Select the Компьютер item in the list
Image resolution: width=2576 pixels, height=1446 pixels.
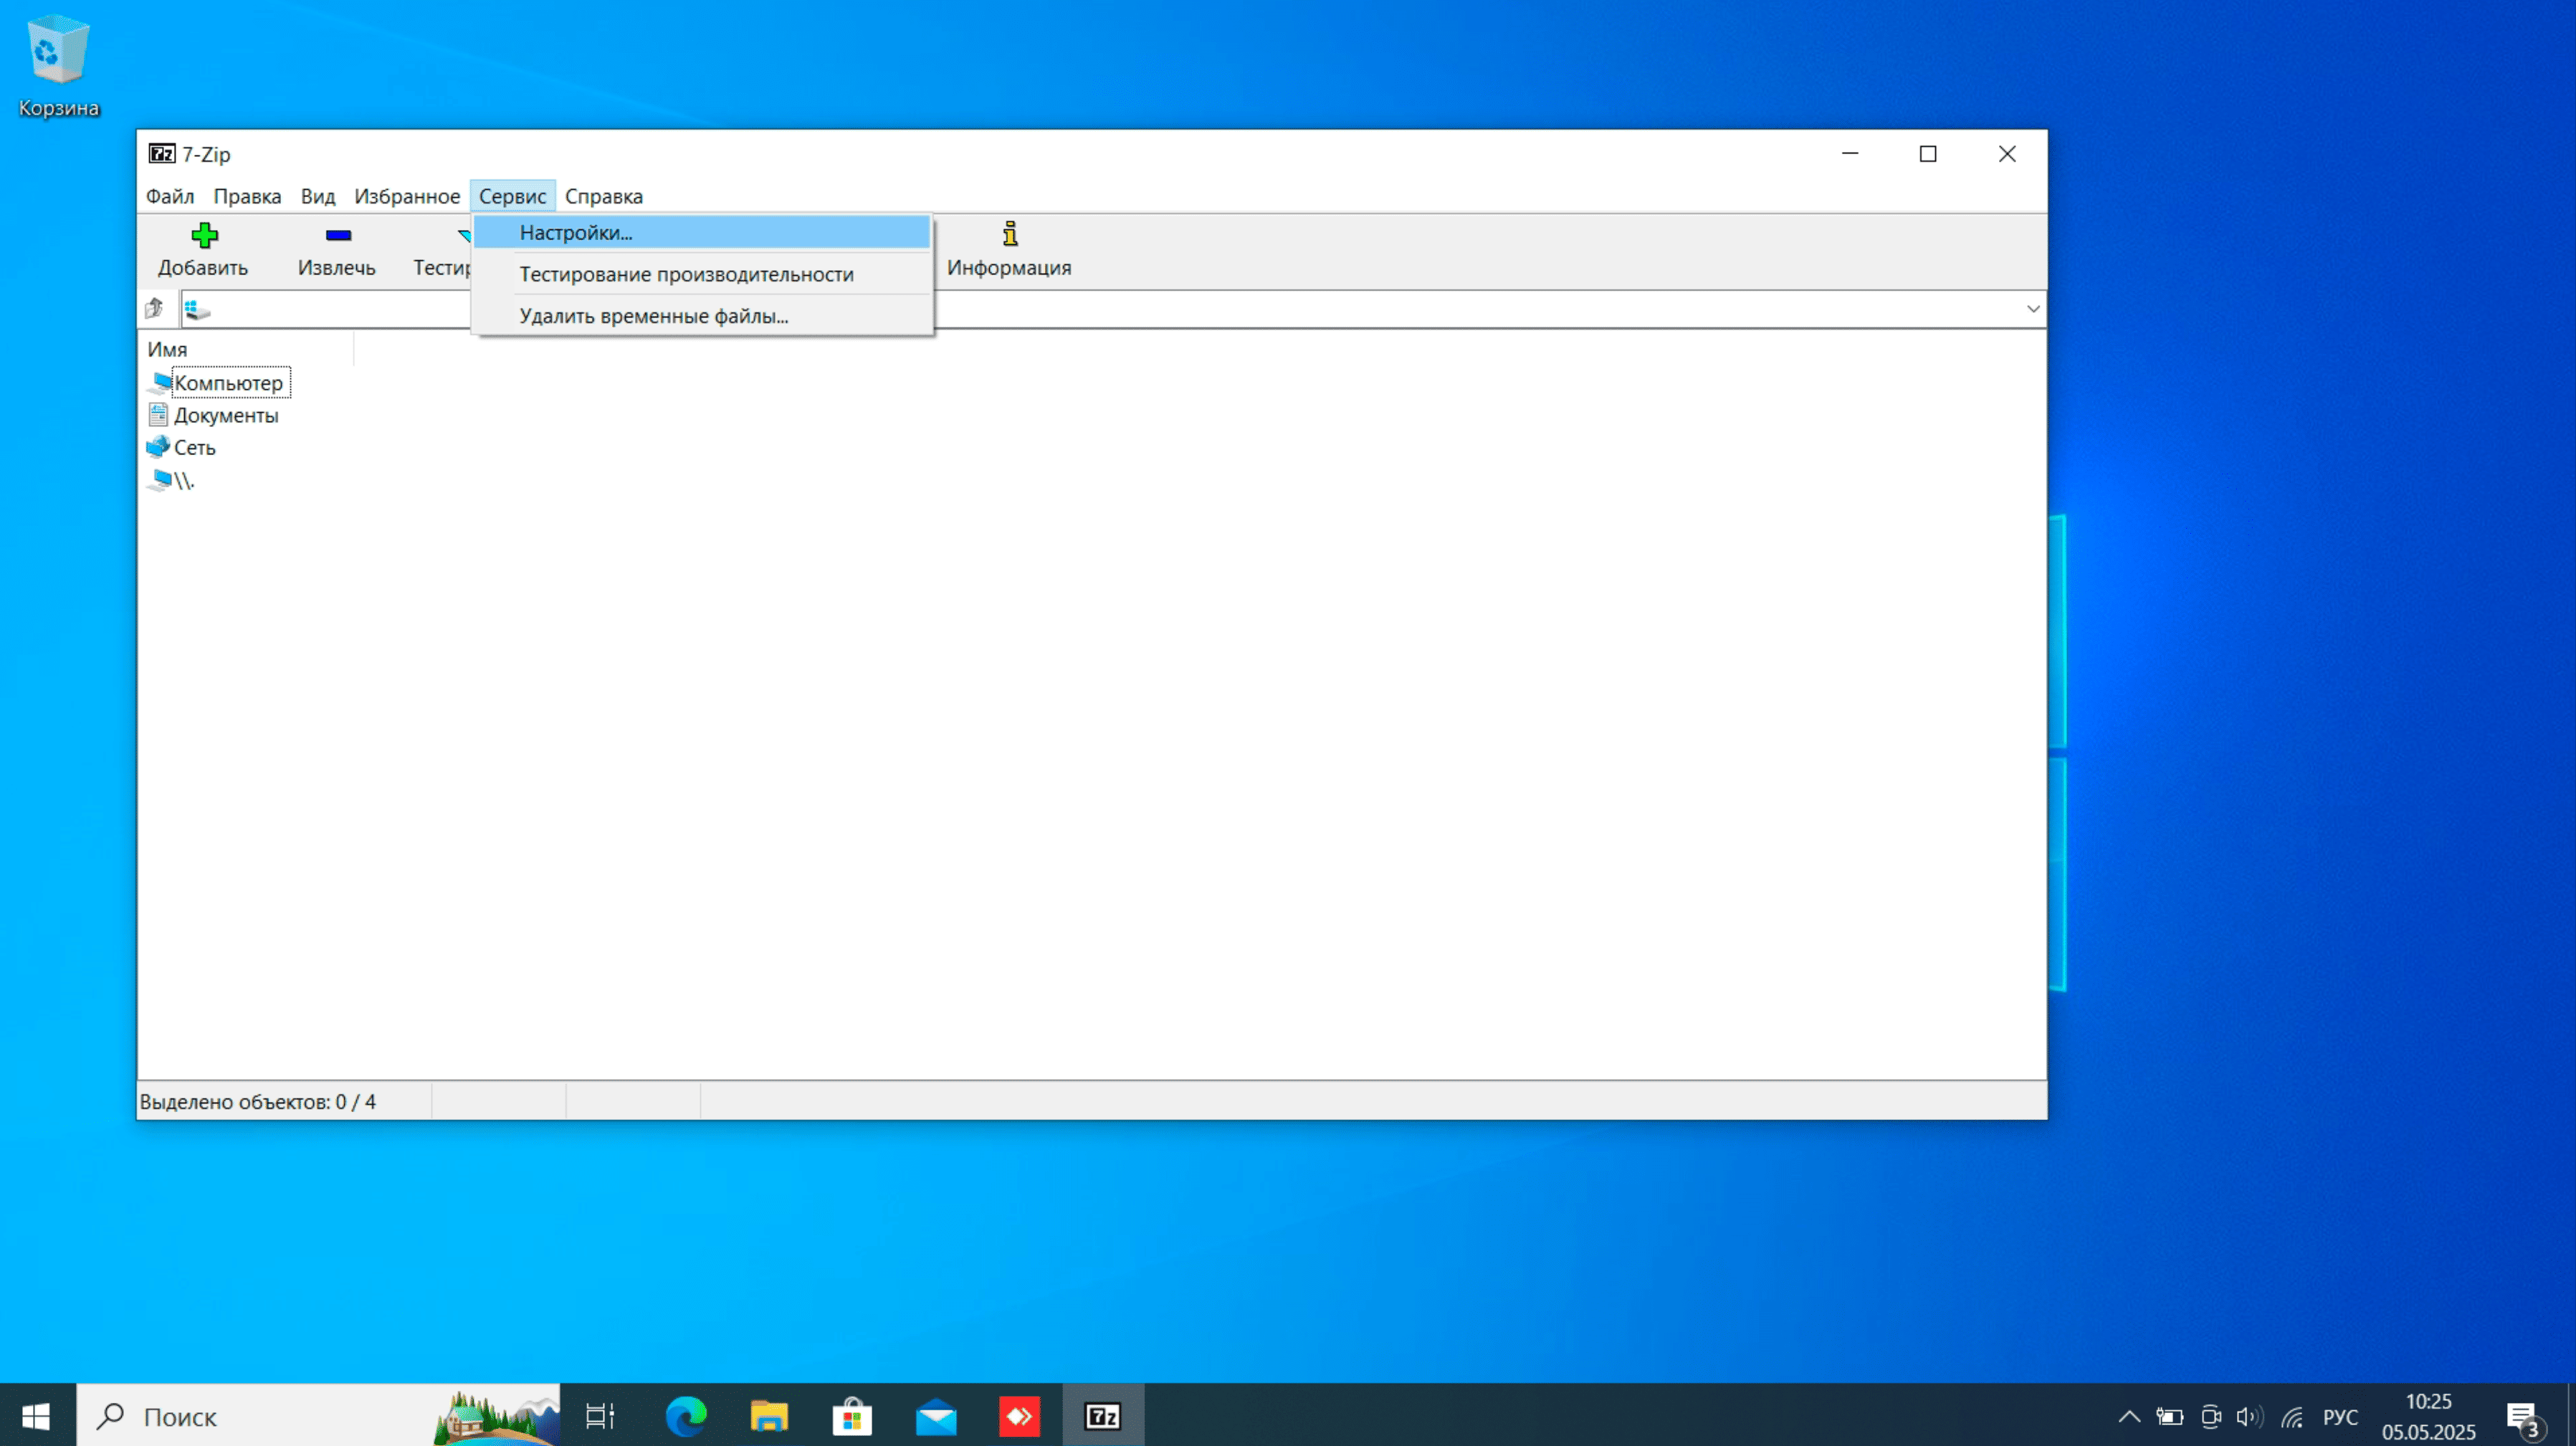point(229,383)
